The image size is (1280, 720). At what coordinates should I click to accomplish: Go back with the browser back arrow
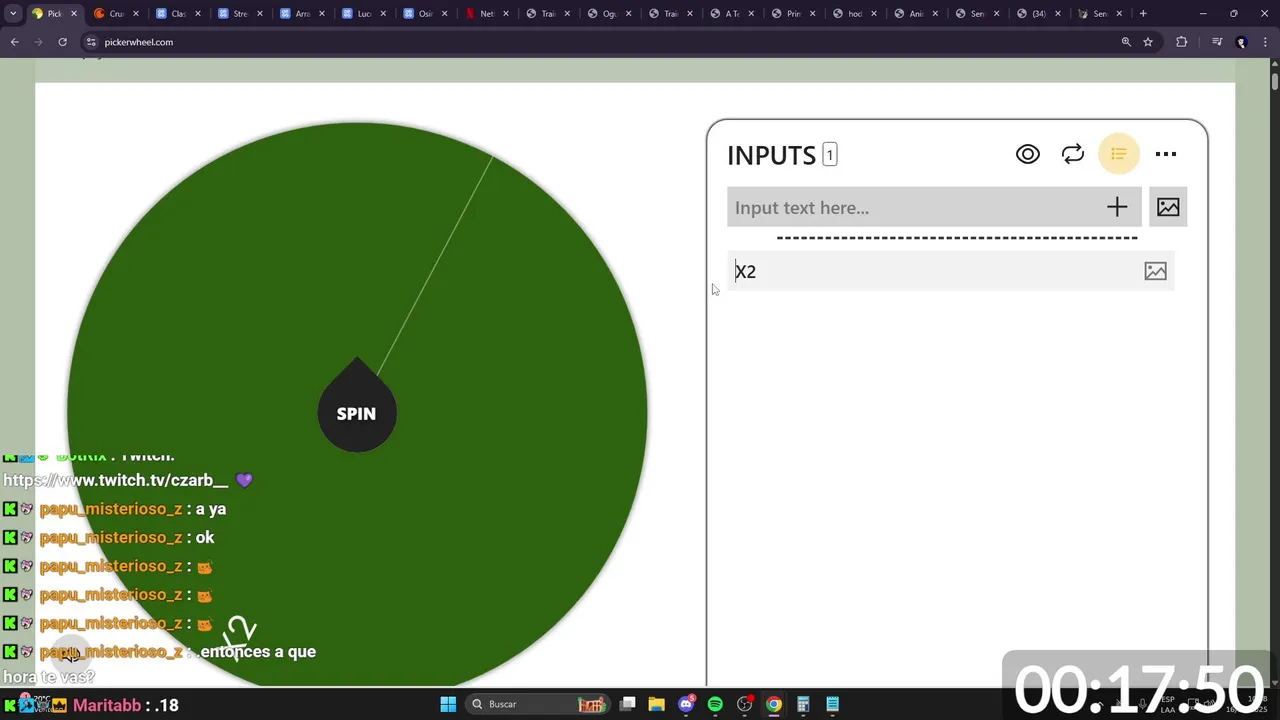pos(15,42)
